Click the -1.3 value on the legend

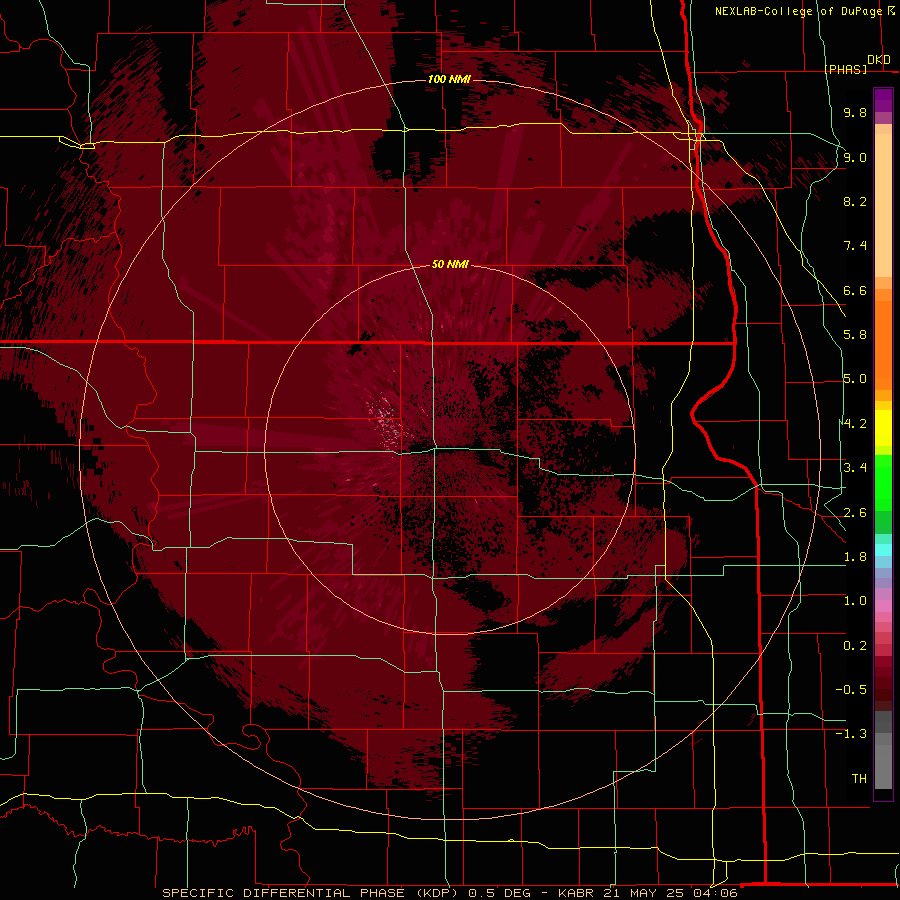pyautogui.click(x=851, y=734)
